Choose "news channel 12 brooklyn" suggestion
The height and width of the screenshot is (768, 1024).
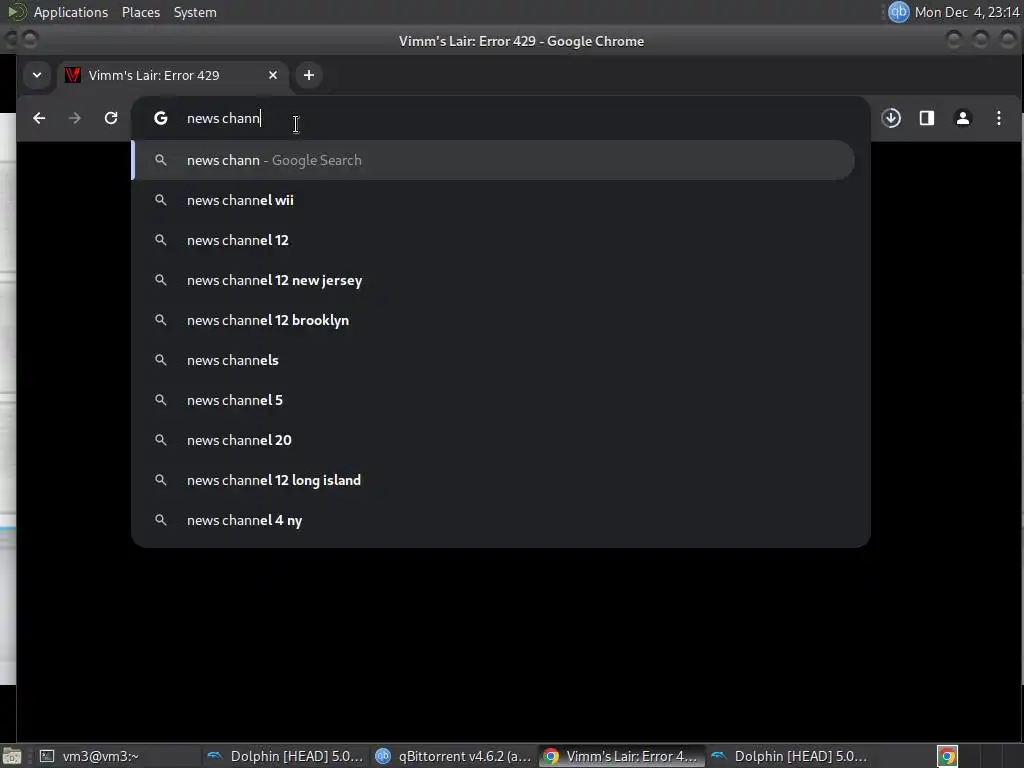coord(494,320)
